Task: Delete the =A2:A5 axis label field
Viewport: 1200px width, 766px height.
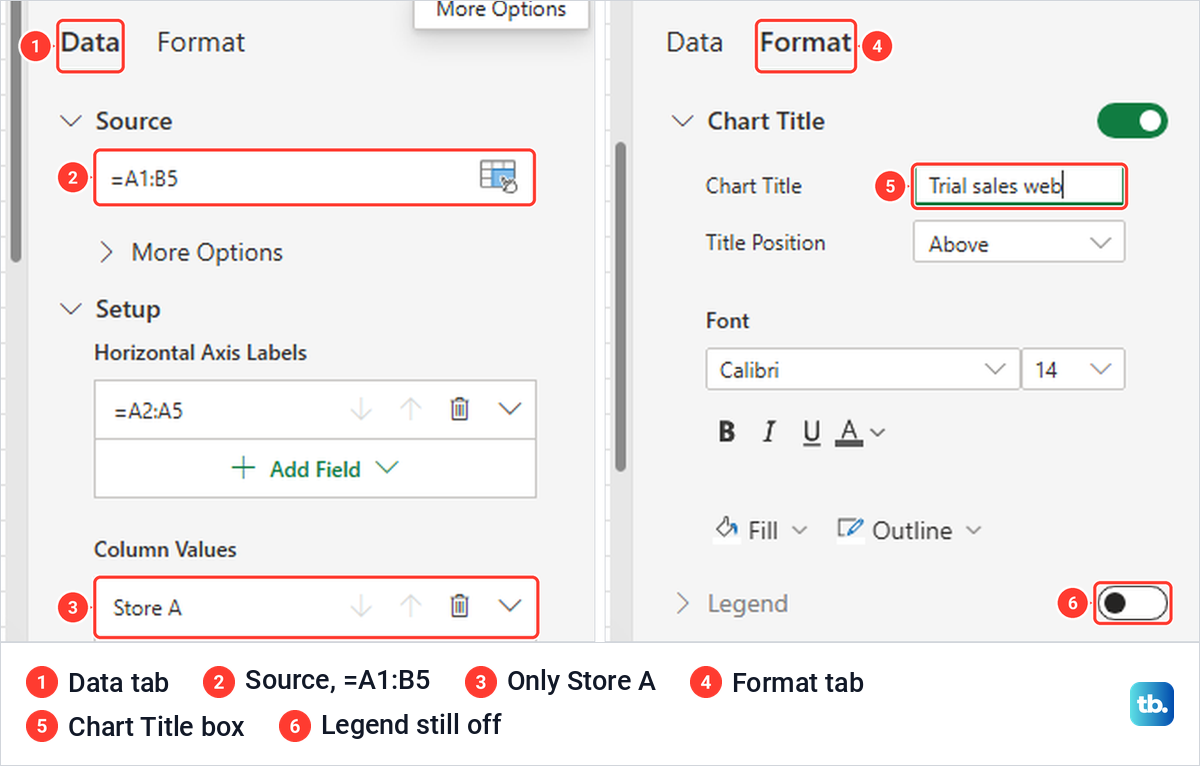Action: [460, 409]
